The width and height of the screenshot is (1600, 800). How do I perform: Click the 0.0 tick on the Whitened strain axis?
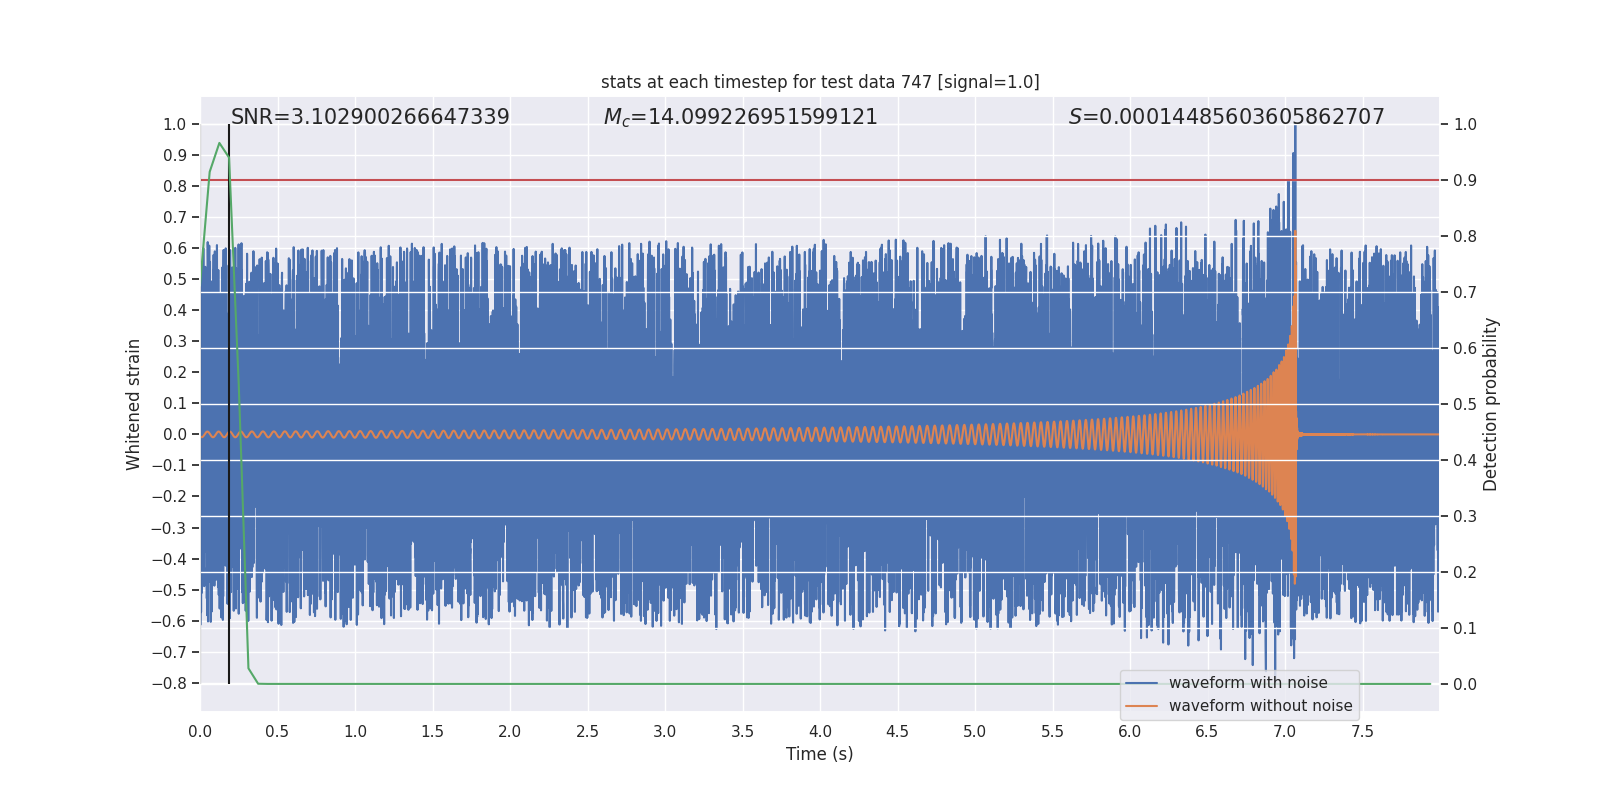(174, 434)
